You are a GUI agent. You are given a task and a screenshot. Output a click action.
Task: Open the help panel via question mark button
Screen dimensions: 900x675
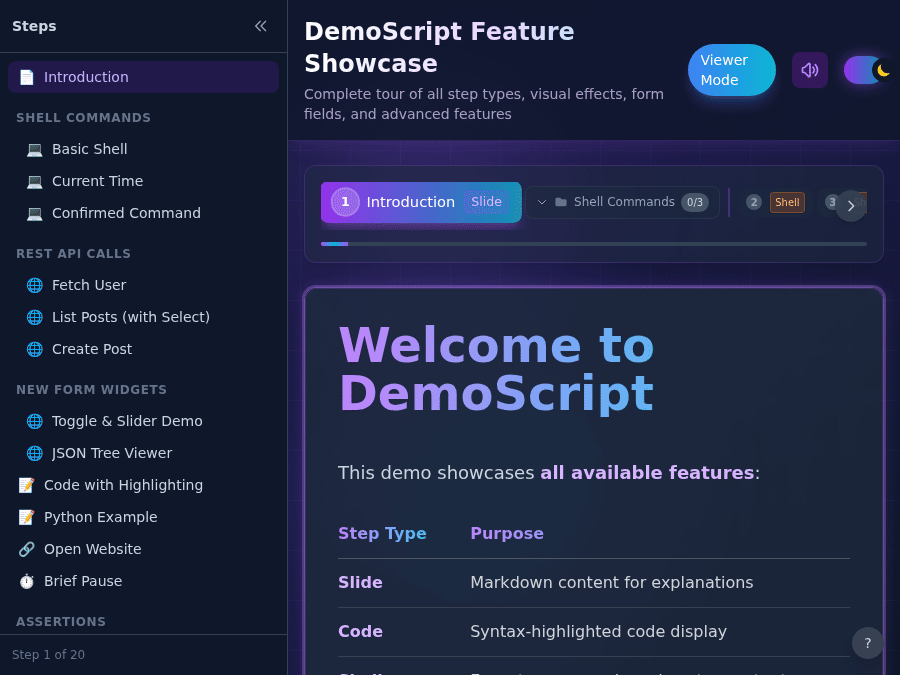click(x=867, y=643)
